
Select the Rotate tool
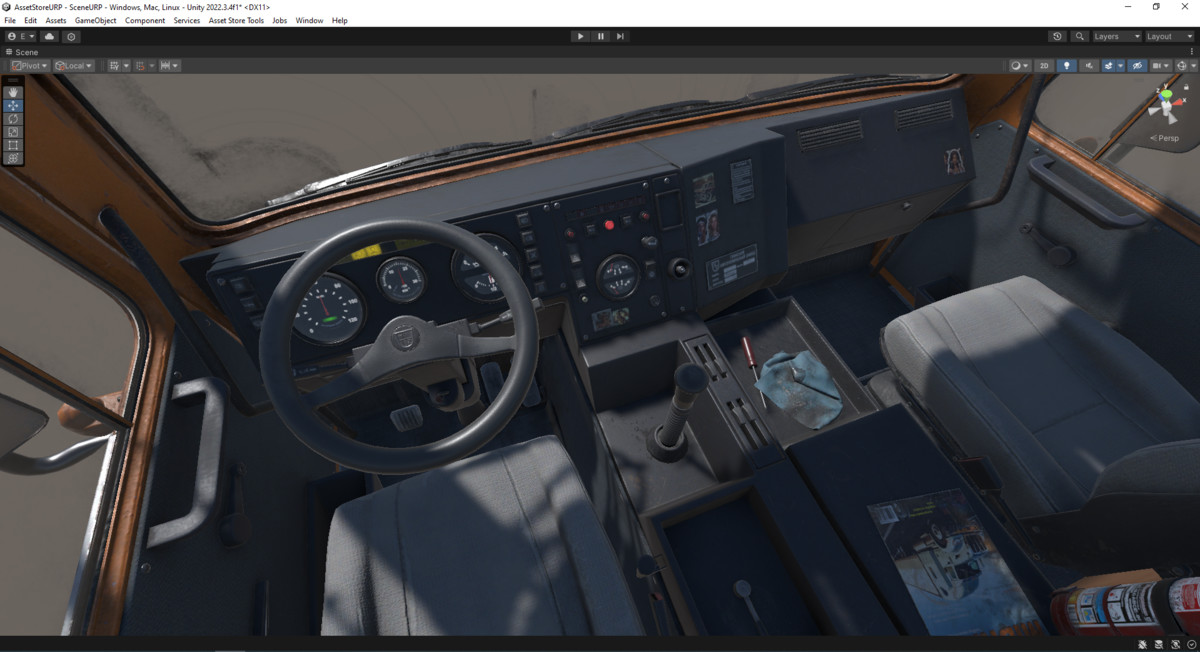click(x=13, y=118)
